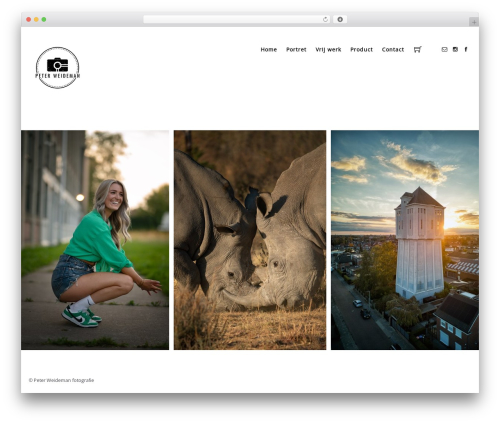Navigate to the Contact page
The width and height of the screenshot is (500, 423).
point(393,49)
